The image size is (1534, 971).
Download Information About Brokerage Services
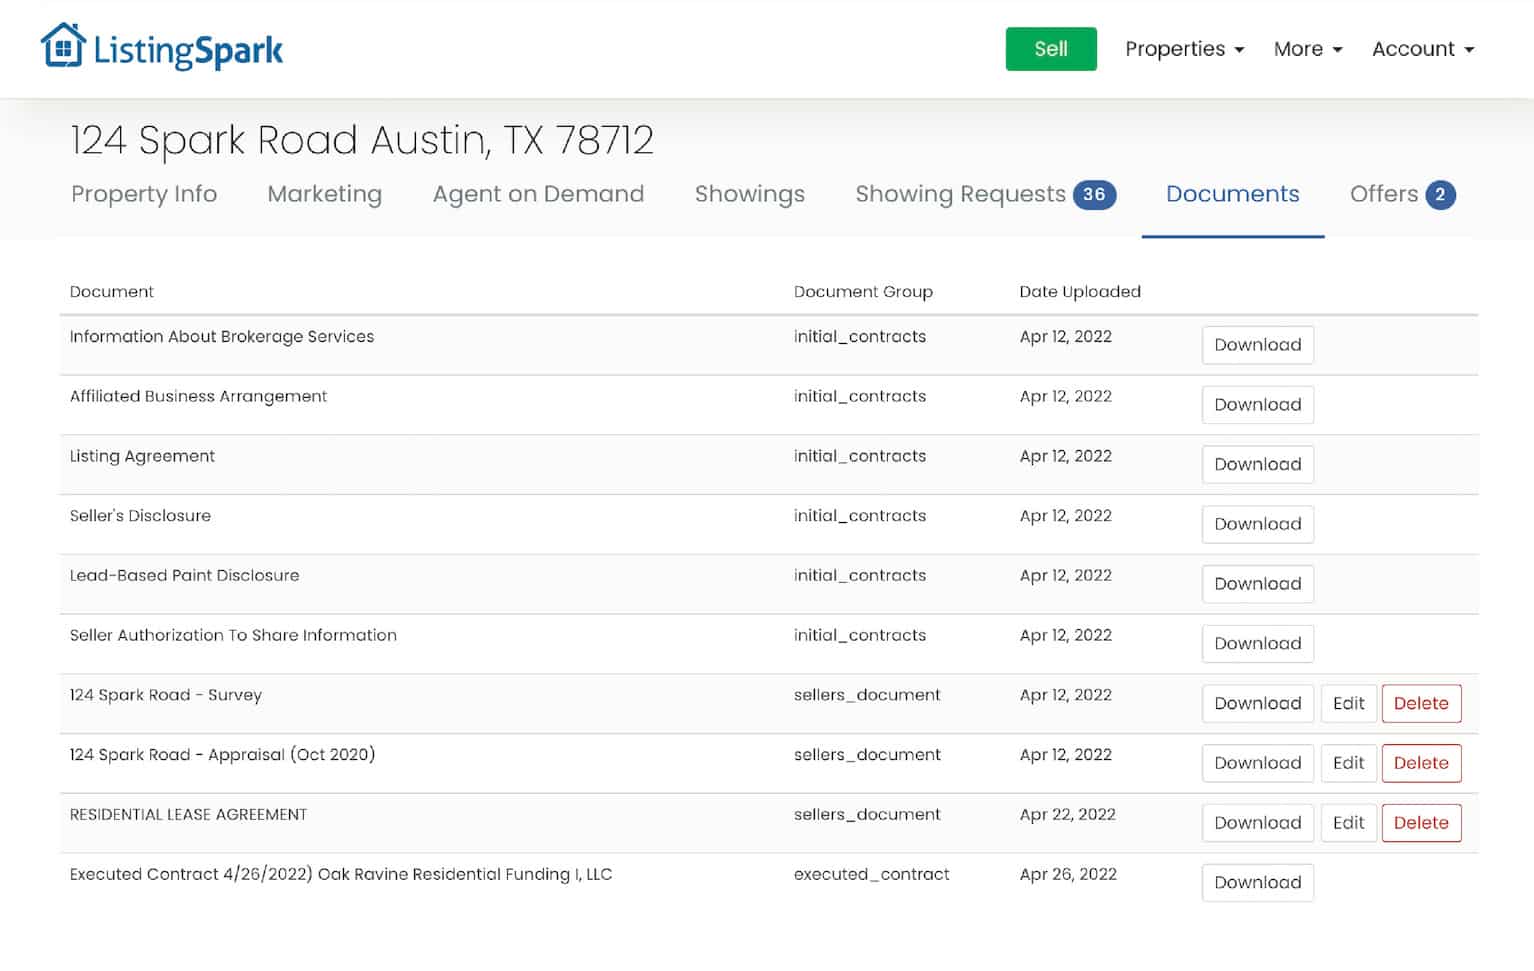click(1257, 345)
